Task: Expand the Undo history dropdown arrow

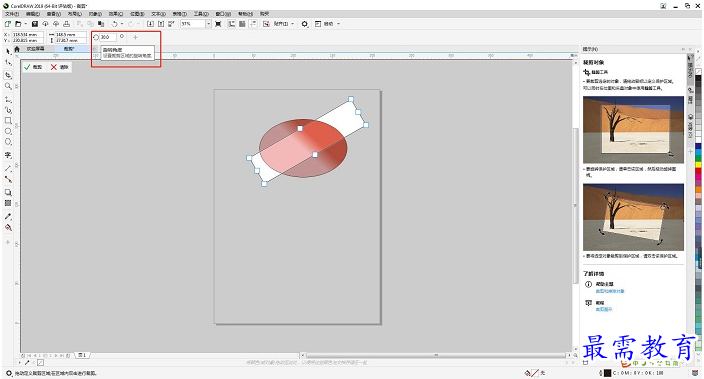Action: coord(122,24)
